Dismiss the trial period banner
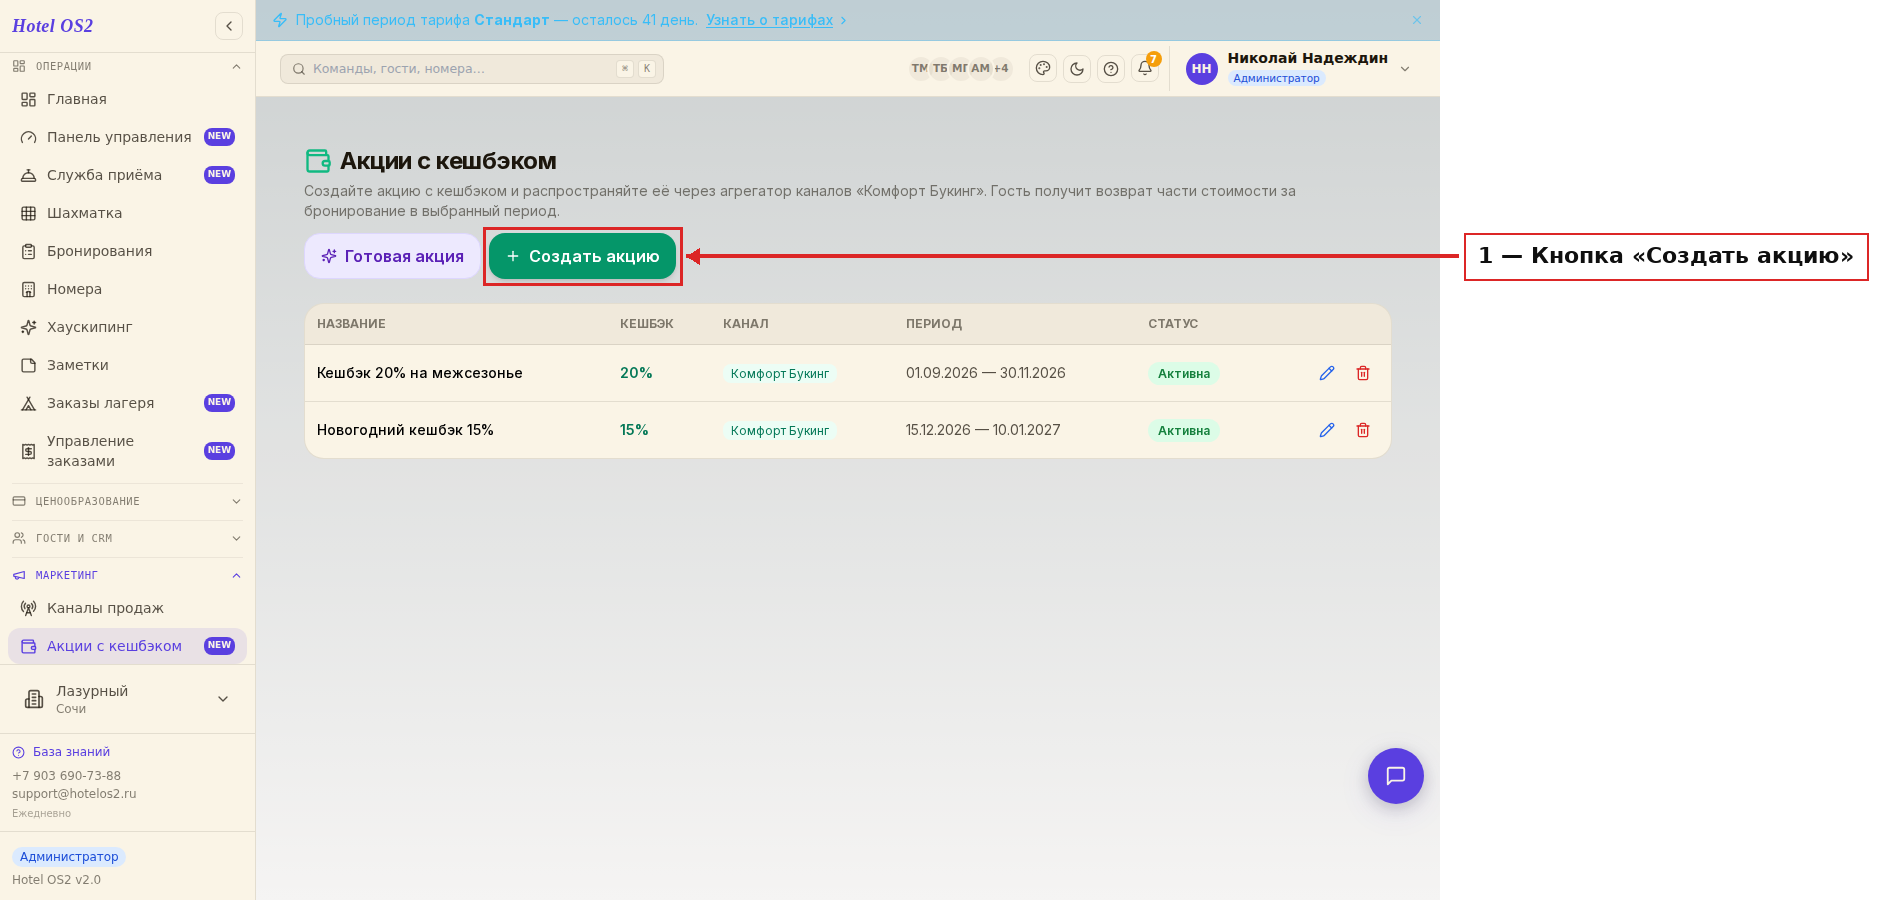The height and width of the screenshot is (900, 1892). click(1417, 20)
